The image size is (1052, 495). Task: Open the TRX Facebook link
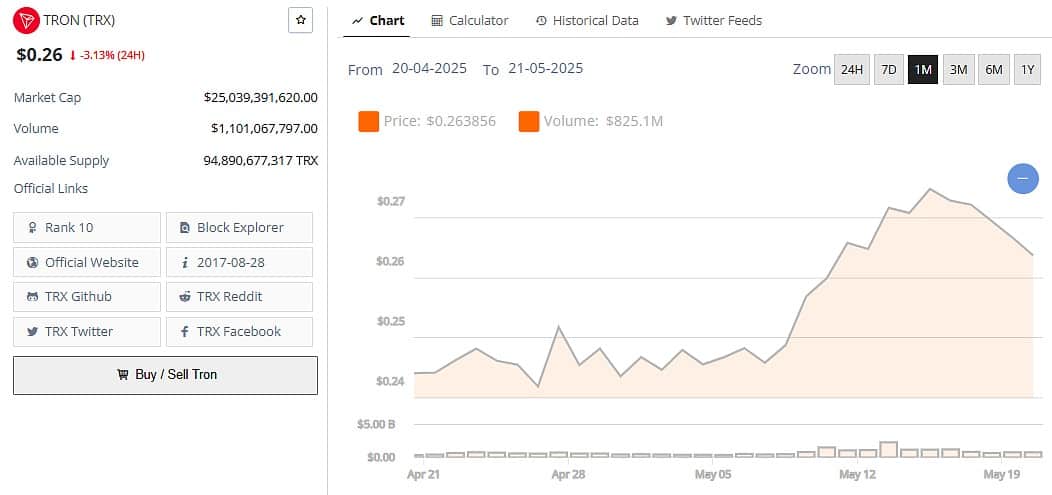[x=240, y=332]
